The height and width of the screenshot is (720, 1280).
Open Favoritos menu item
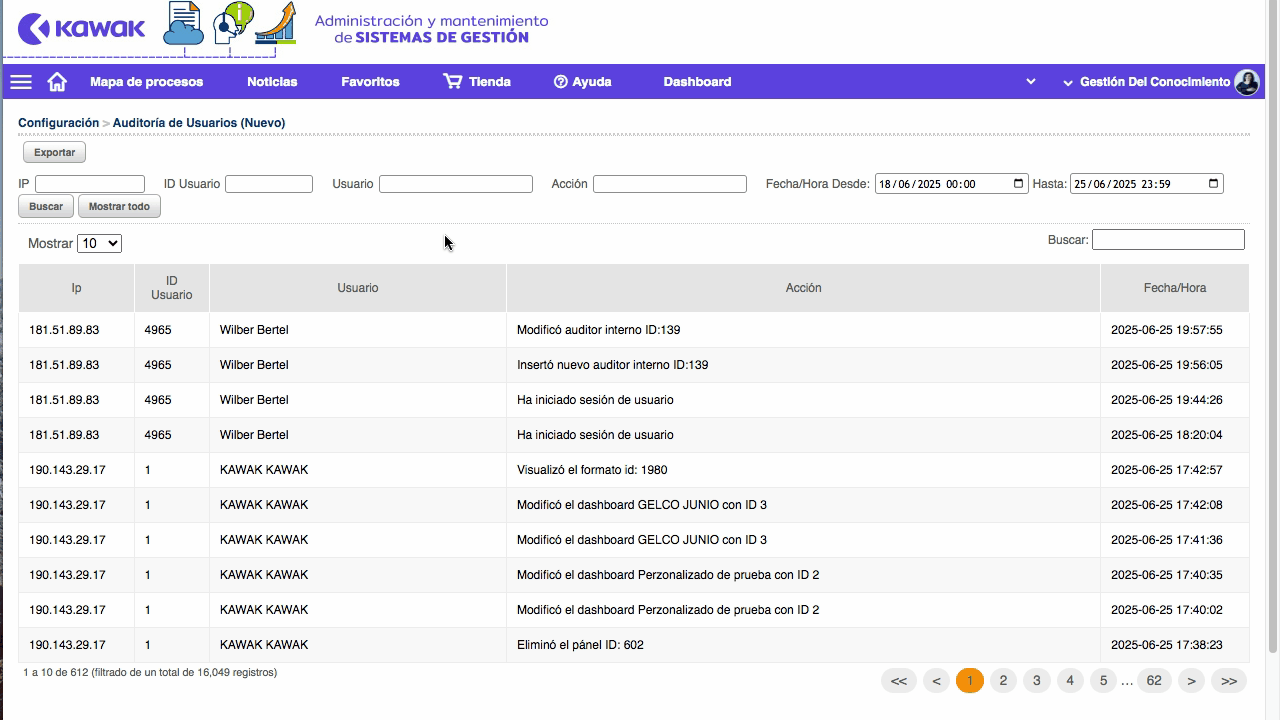(x=370, y=82)
